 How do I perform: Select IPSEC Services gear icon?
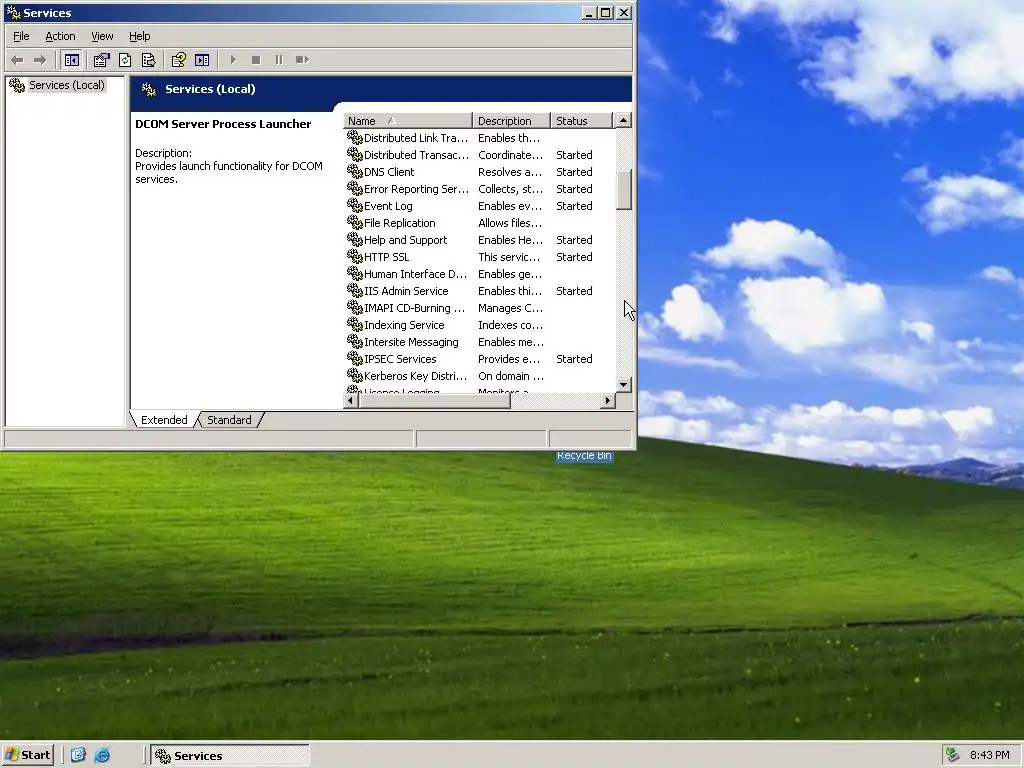click(x=355, y=359)
